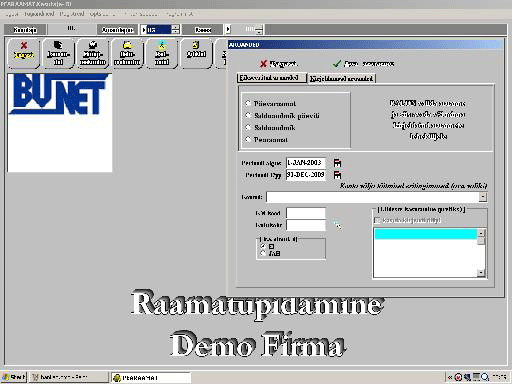Click the arrow left of period field
This screenshot has width=516, height=389.
click(143, 30)
